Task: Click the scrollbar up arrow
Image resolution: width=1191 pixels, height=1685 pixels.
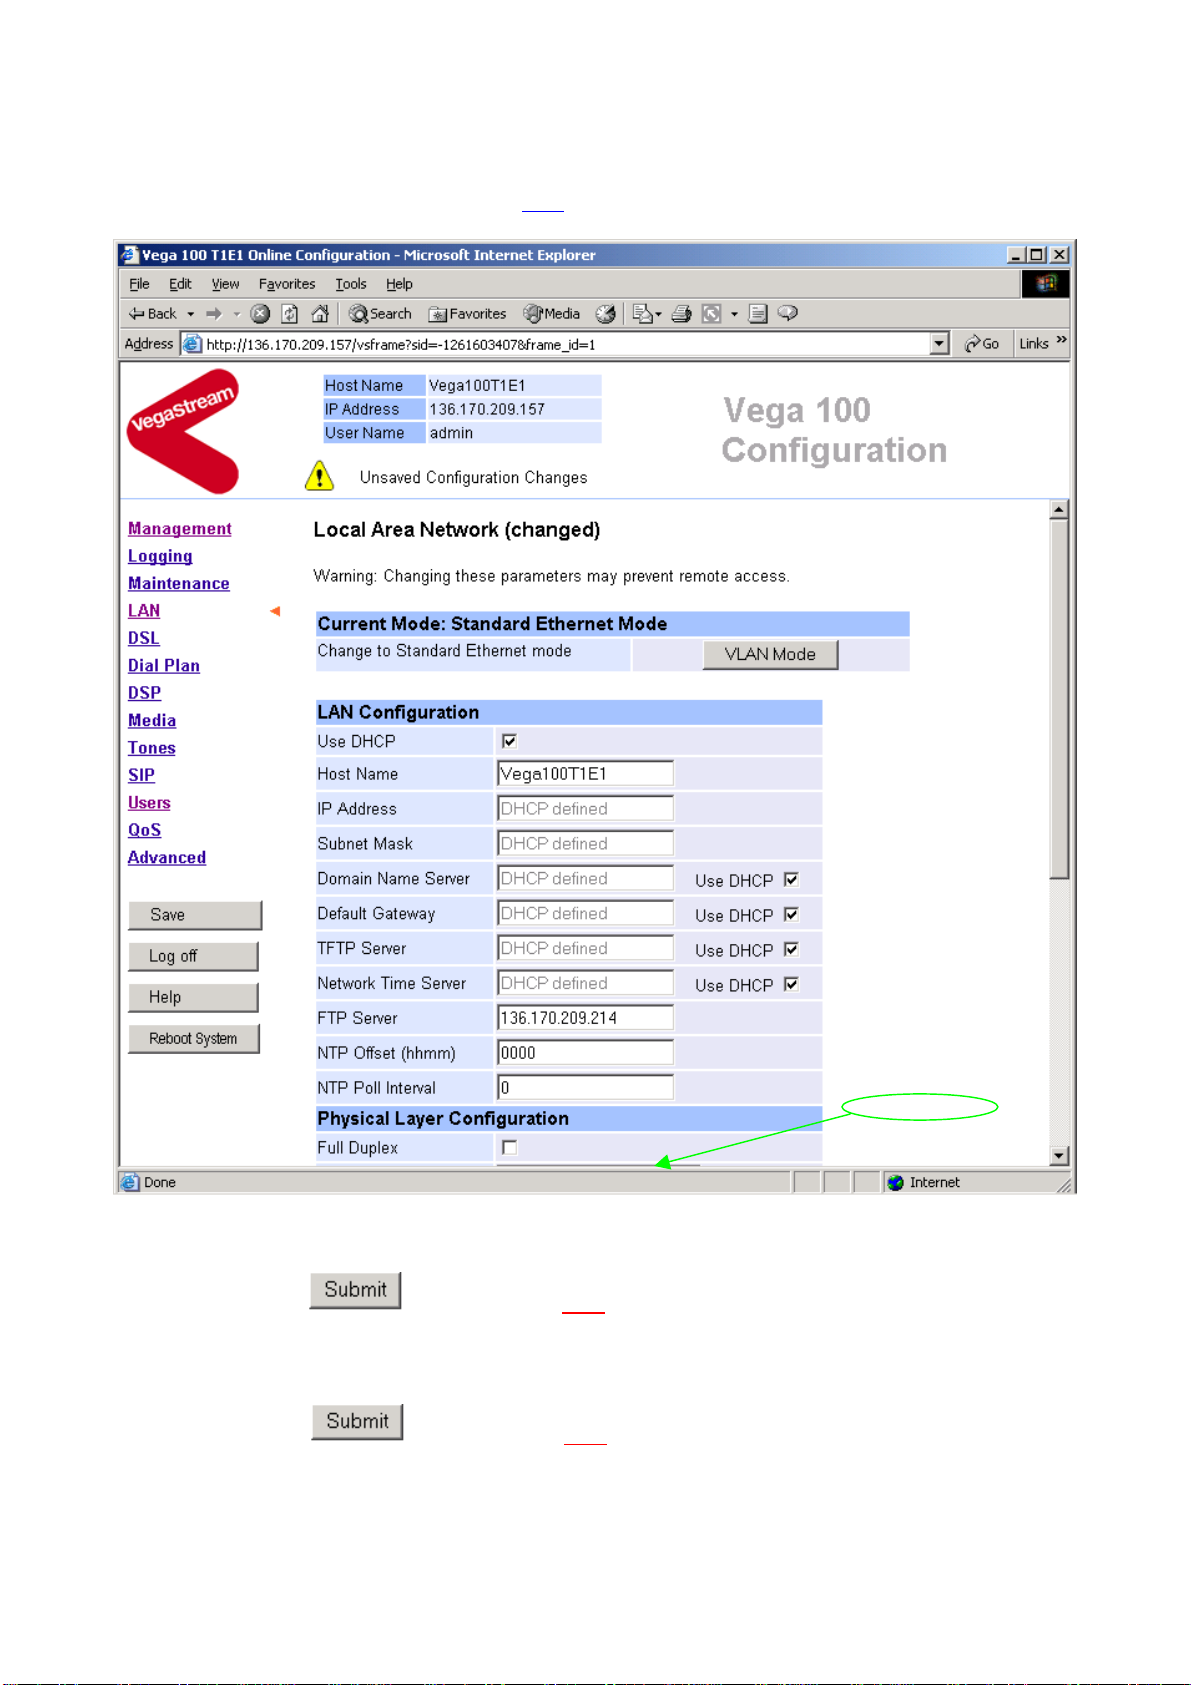Action: tap(1059, 510)
